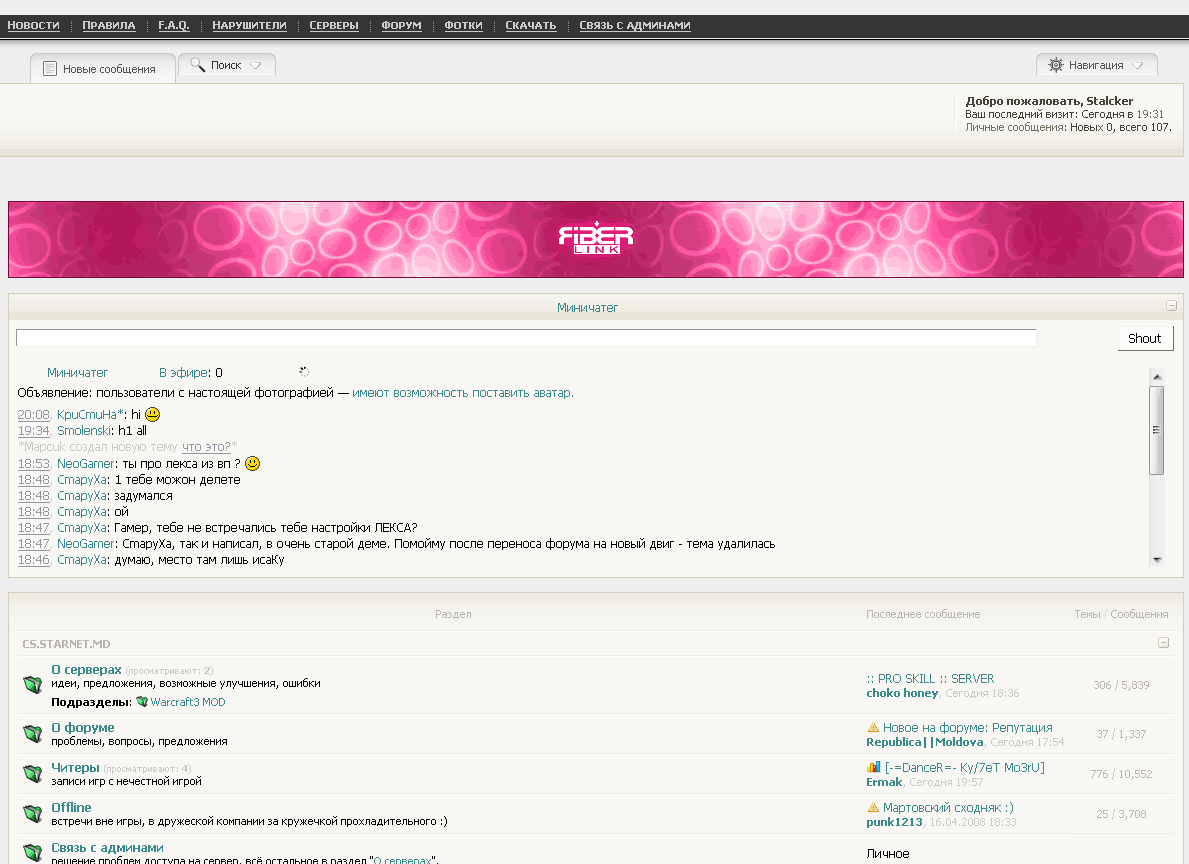Open the Warcraft3 MOD subforum
This screenshot has height=864, width=1189.
pyautogui.click(x=187, y=702)
